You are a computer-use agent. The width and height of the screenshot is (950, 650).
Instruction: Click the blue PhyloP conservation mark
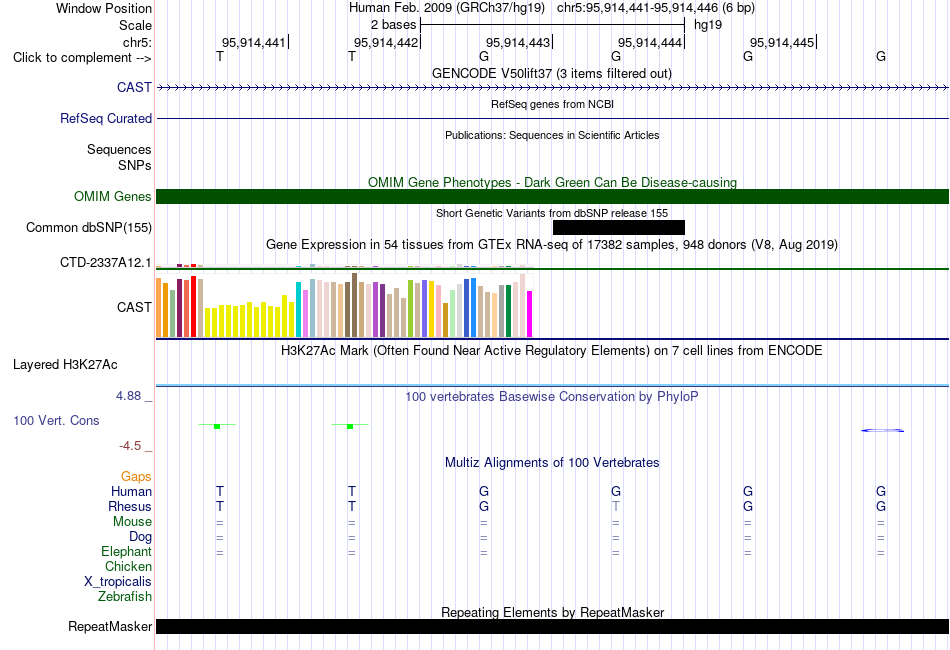(x=882, y=431)
